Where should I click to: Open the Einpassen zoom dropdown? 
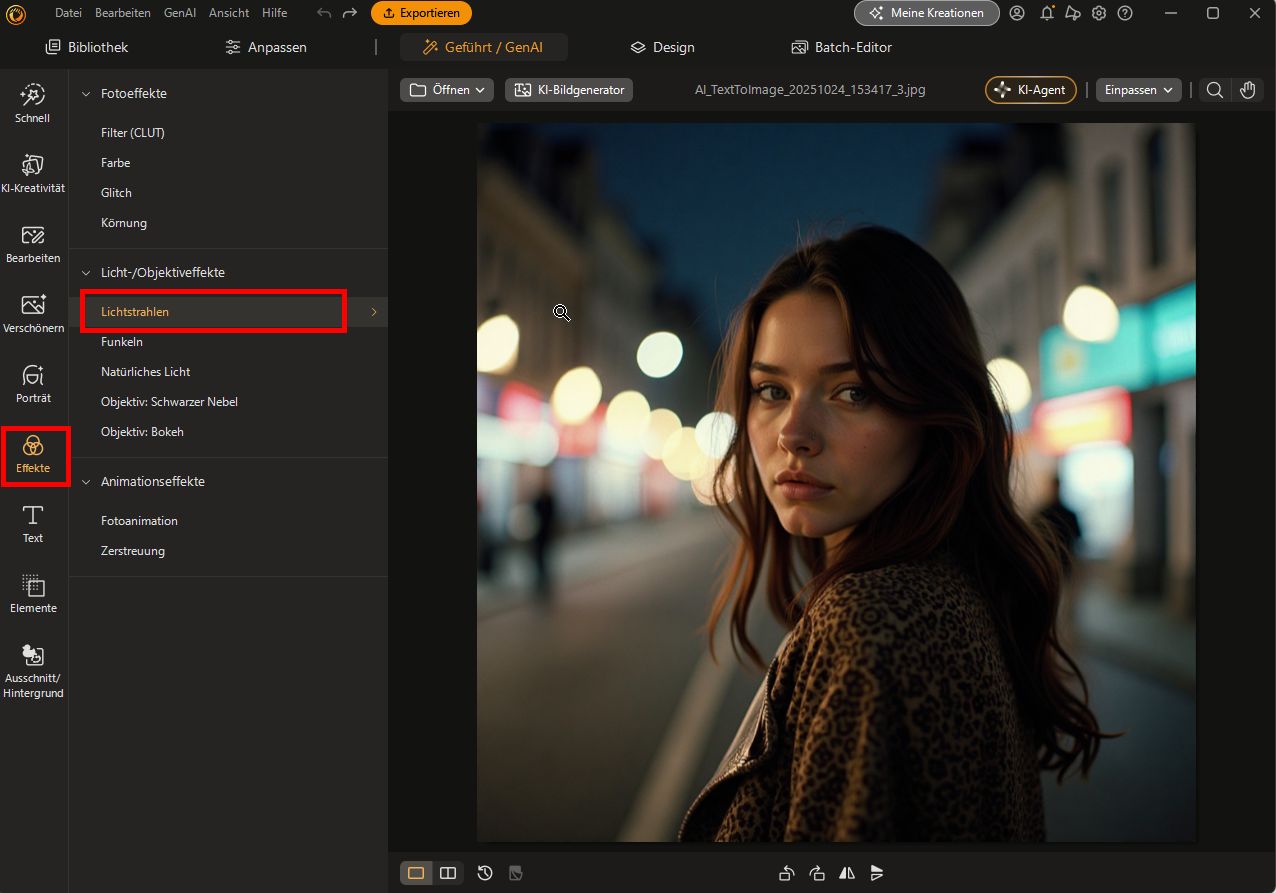point(1138,90)
